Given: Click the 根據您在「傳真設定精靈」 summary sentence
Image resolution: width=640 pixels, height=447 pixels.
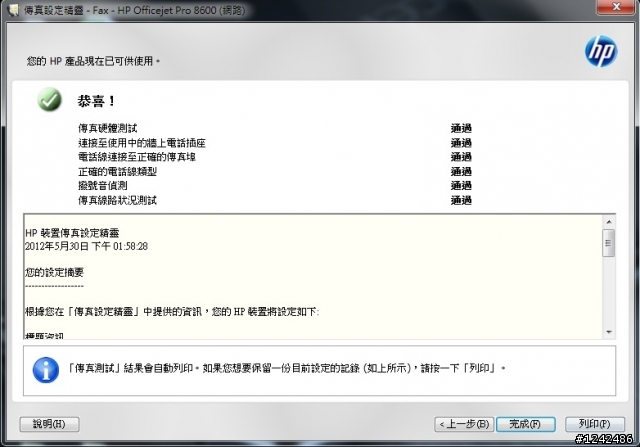Looking at the screenshot, I should [x=172, y=312].
